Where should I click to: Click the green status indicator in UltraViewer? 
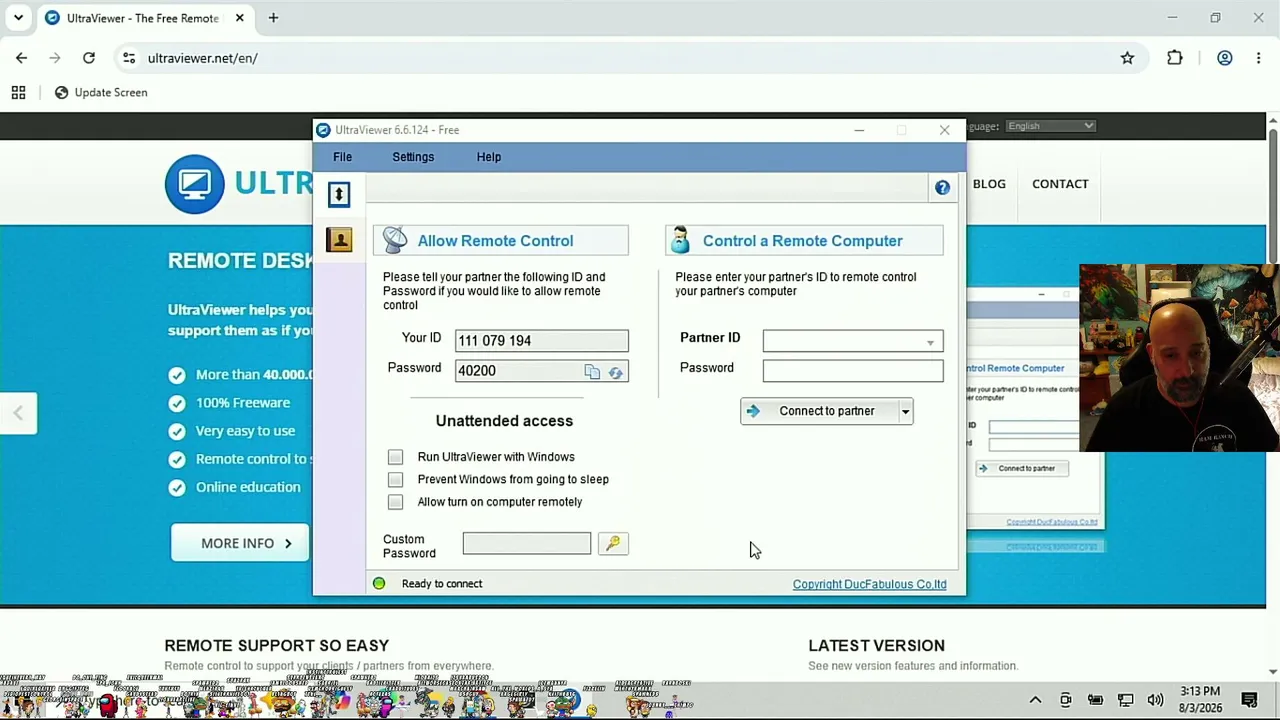tap(379, 583)
